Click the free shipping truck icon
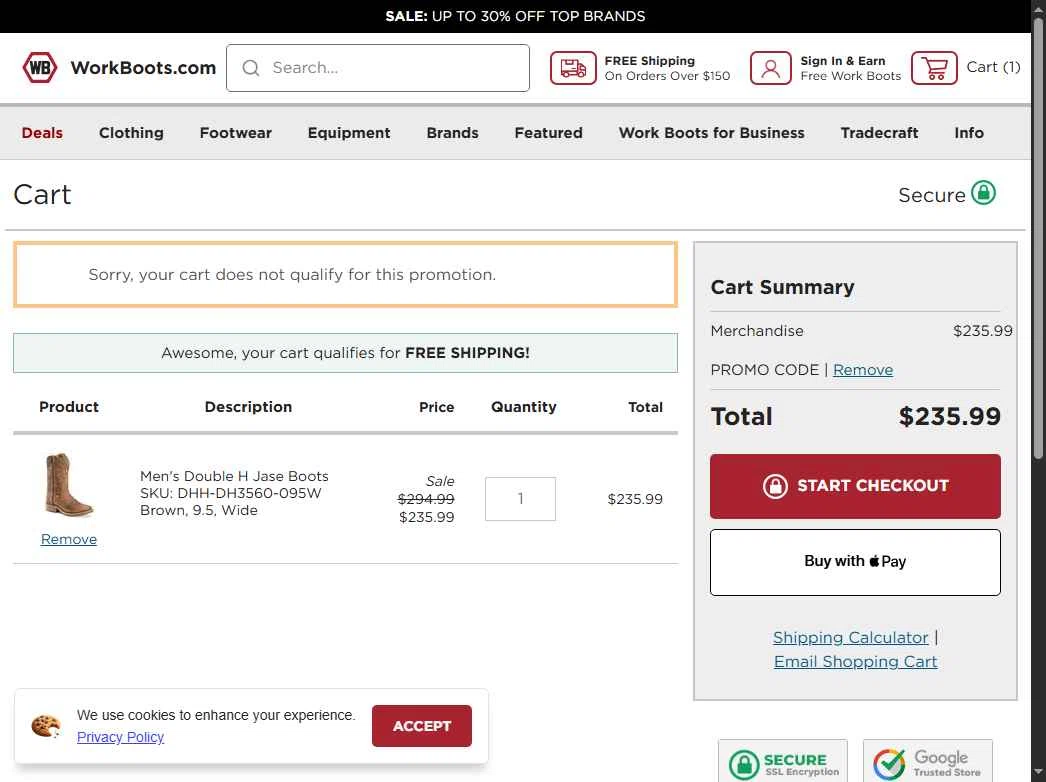Viewport: 1046px width, 782px height. point(573,68)
